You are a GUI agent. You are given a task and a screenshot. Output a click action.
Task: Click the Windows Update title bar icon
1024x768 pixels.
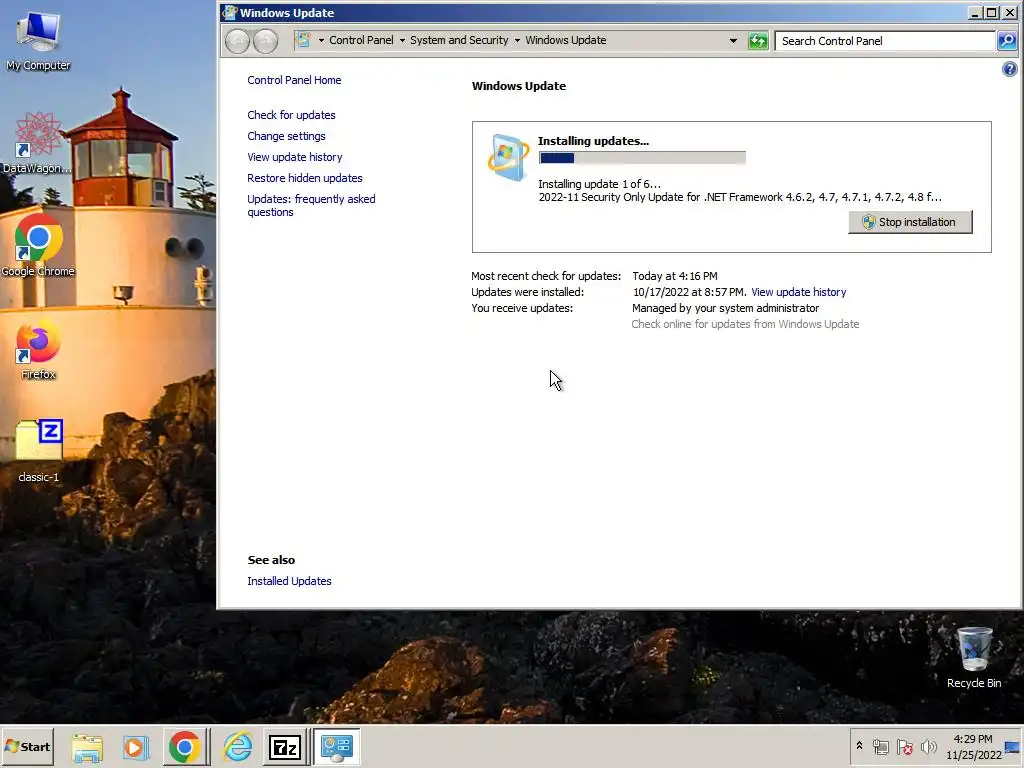pos(229,12)
